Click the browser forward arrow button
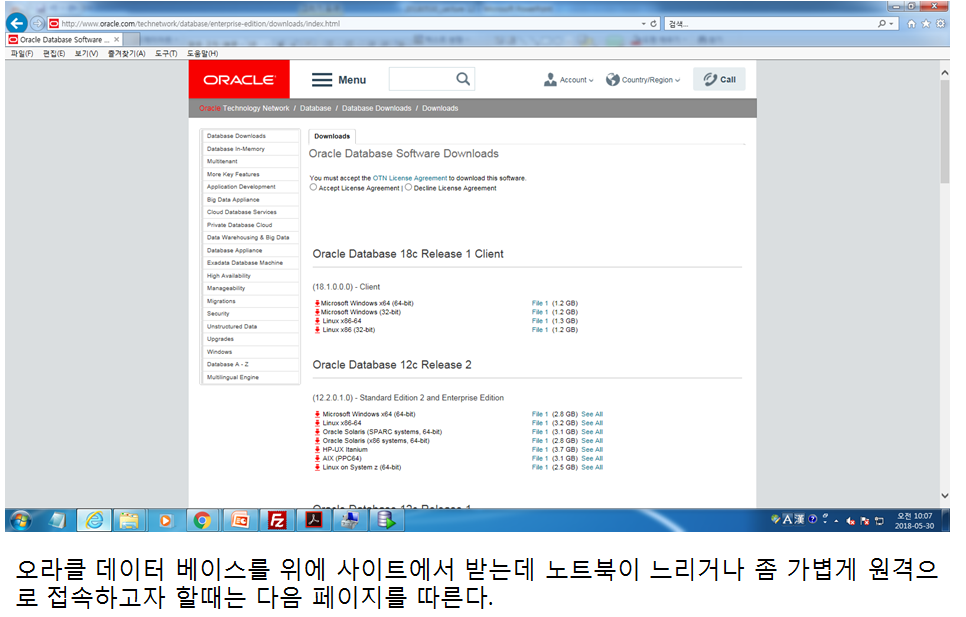966x617 pixels. click(38, 23)
